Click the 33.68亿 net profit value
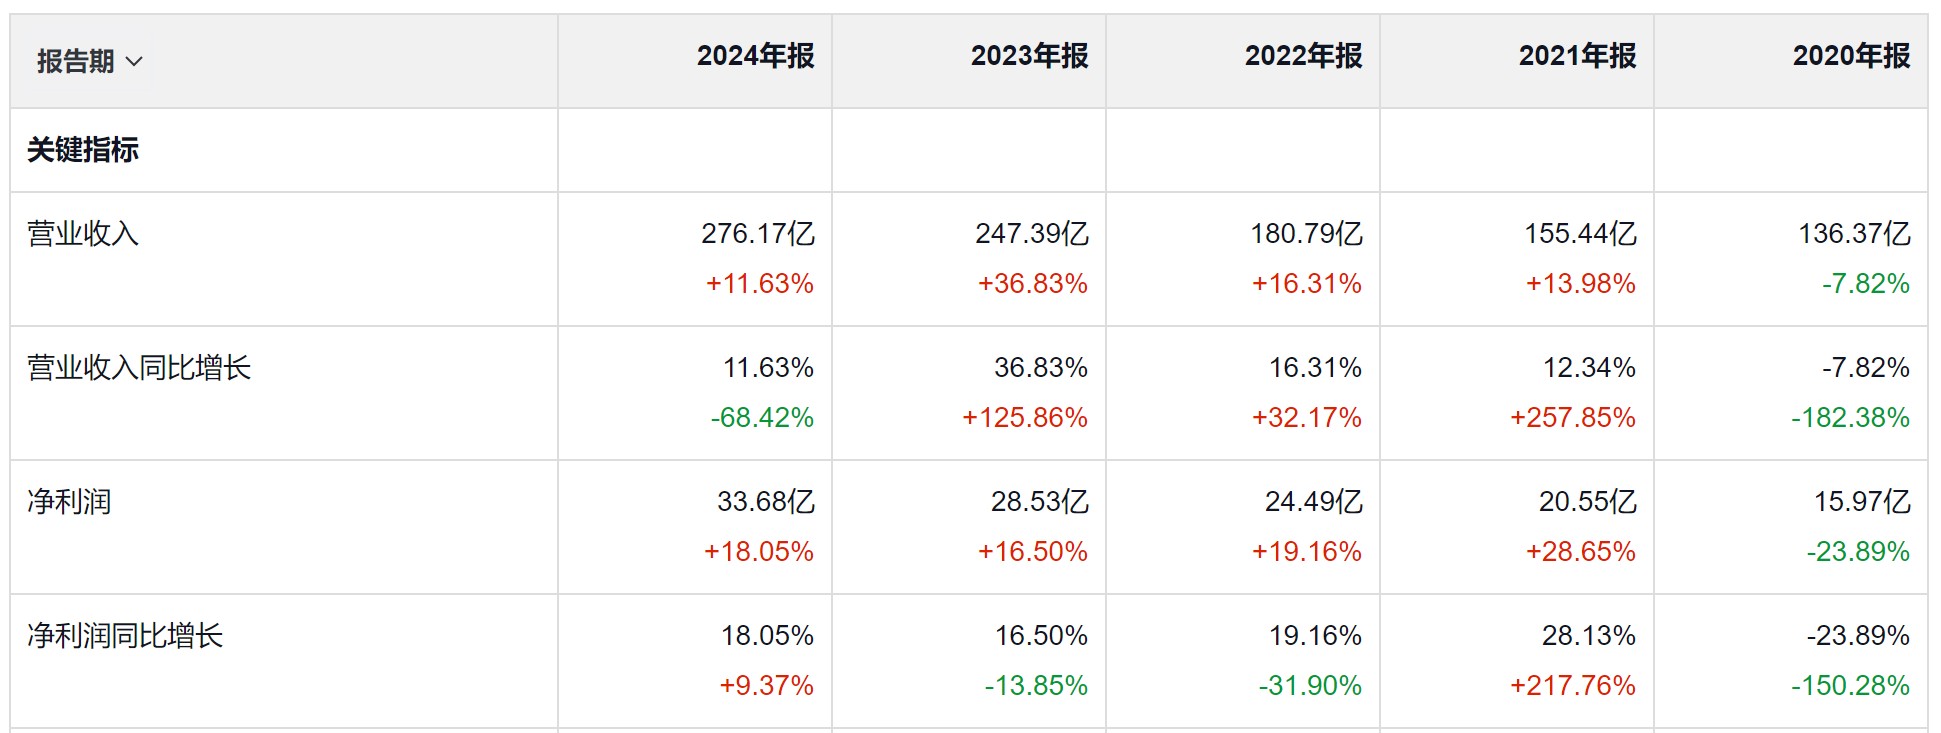1941x733 pixels. click(766, 502)
